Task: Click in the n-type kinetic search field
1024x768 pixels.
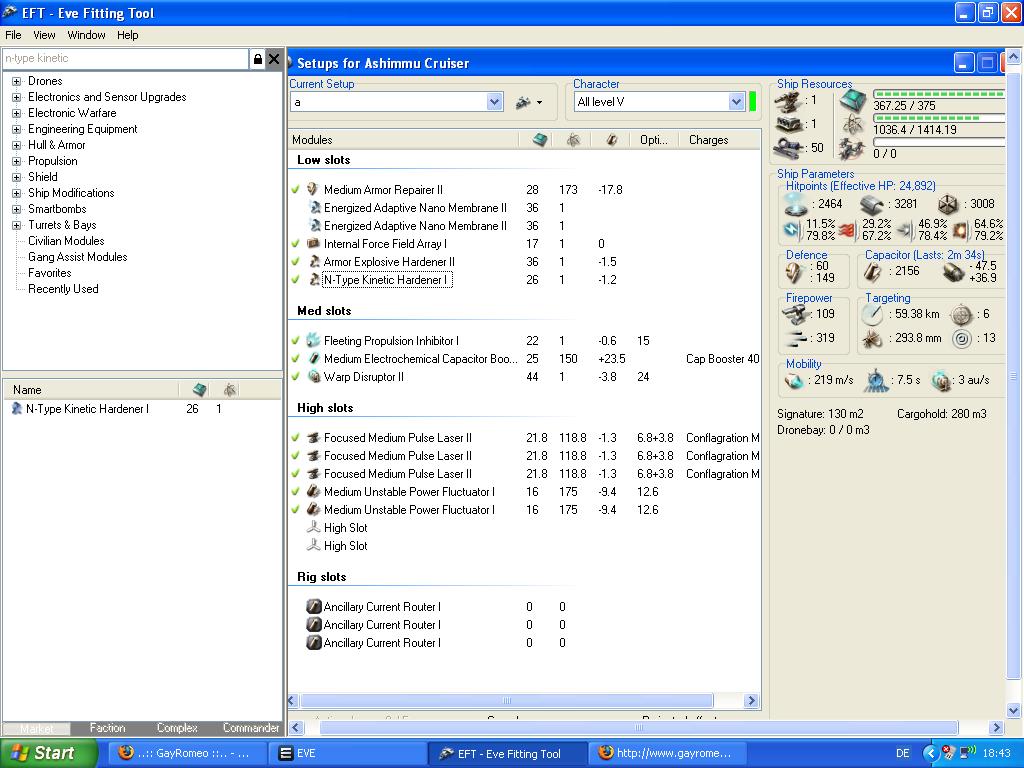Action: point(125,59)
